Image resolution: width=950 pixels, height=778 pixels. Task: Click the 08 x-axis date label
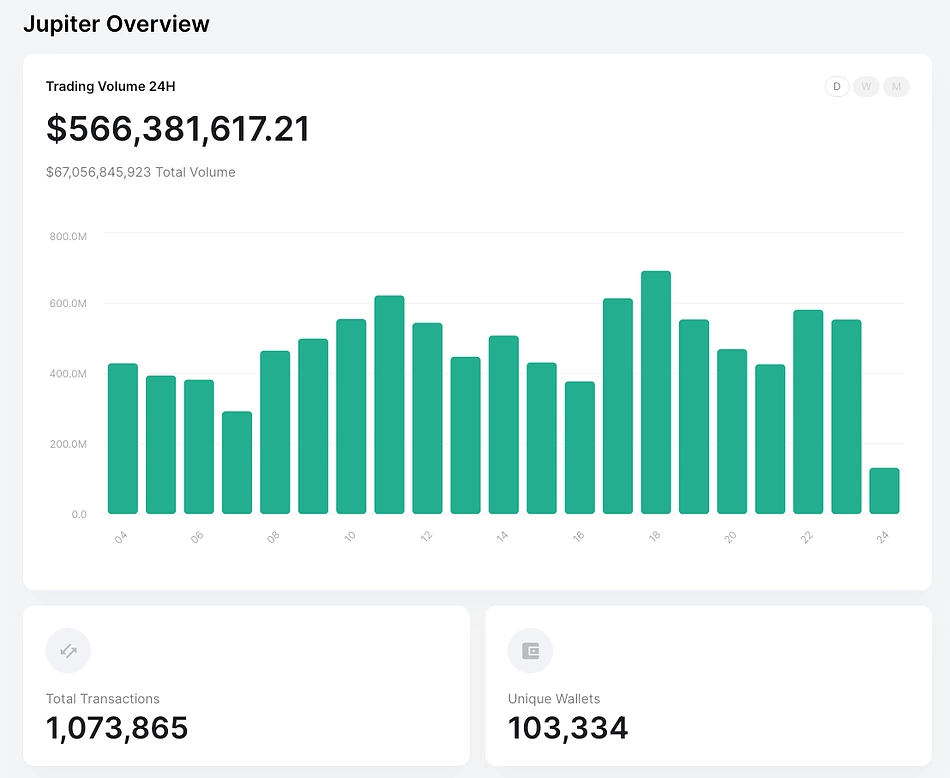[273, 537]
